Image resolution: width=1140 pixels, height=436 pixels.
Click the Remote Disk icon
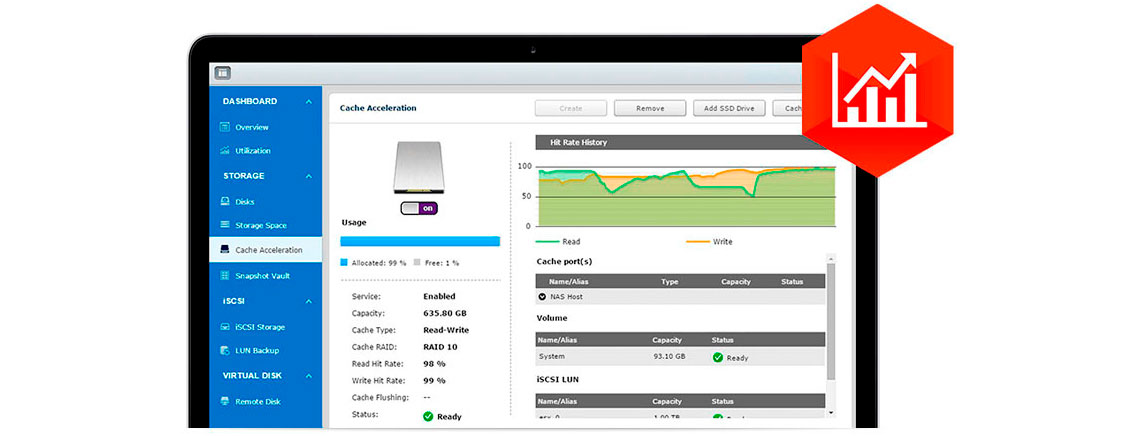tap(225, 402)
